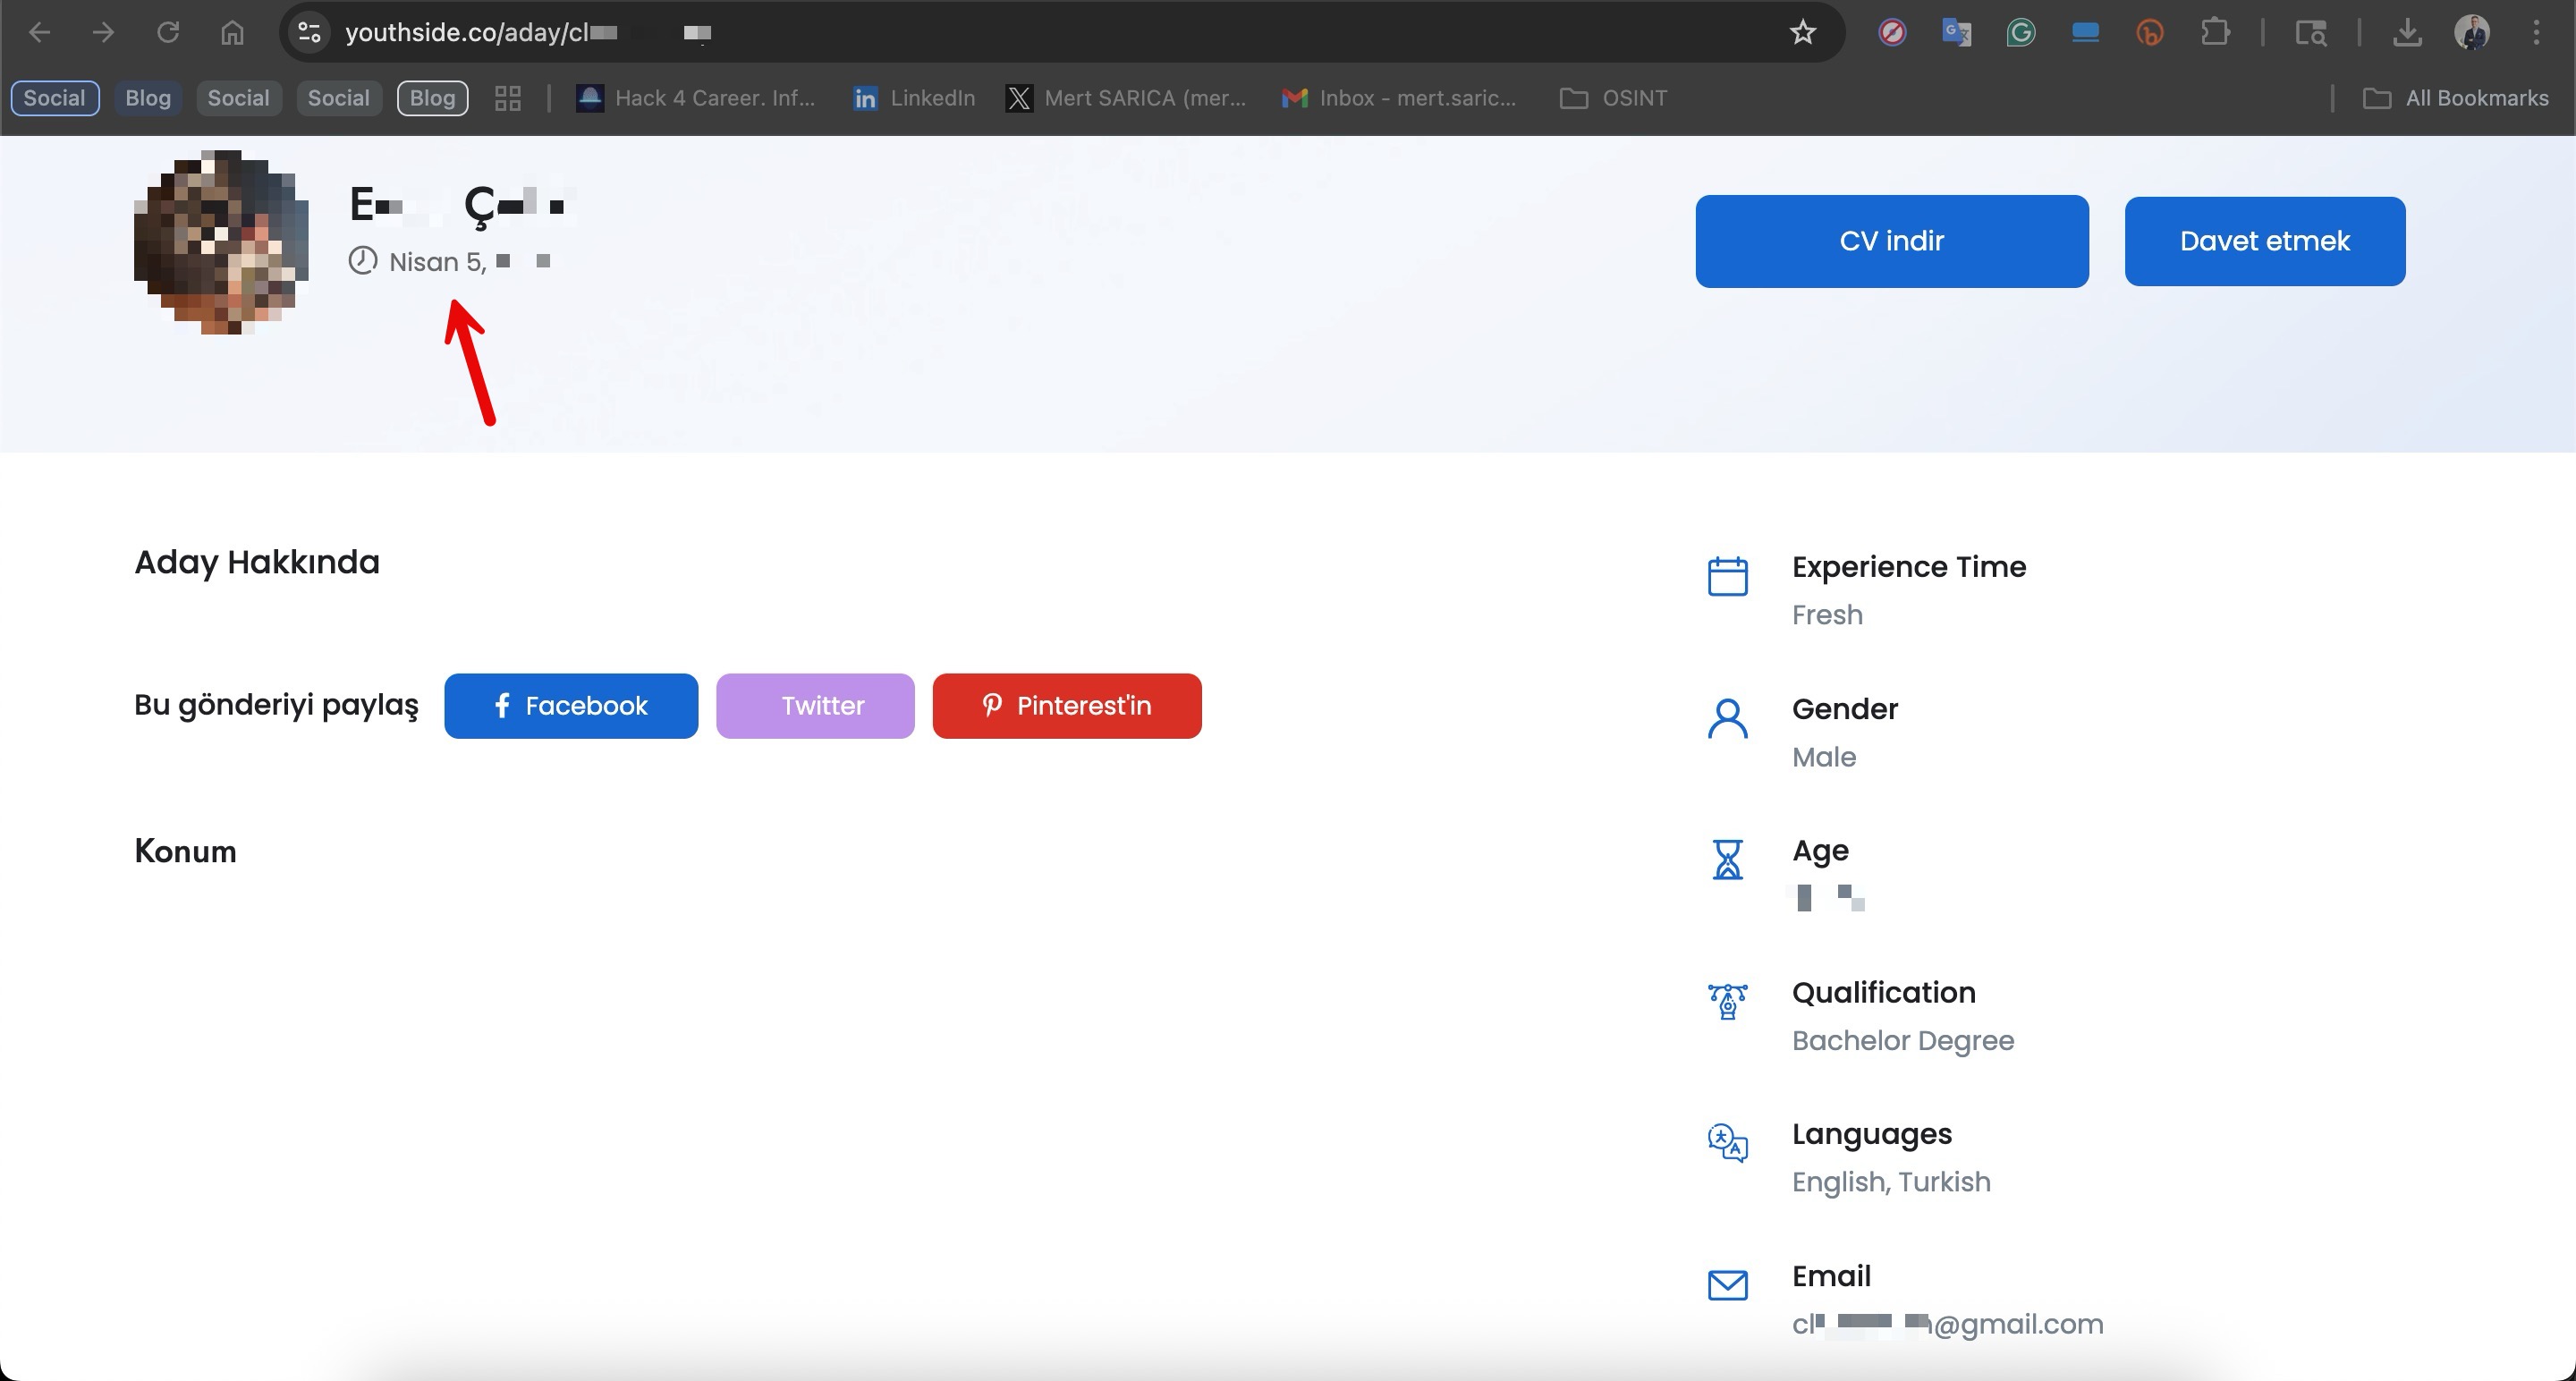Screen dimensions: 2576x1381
Task: Open the LinkedIn bookmark
Action: tap(913, 98)
